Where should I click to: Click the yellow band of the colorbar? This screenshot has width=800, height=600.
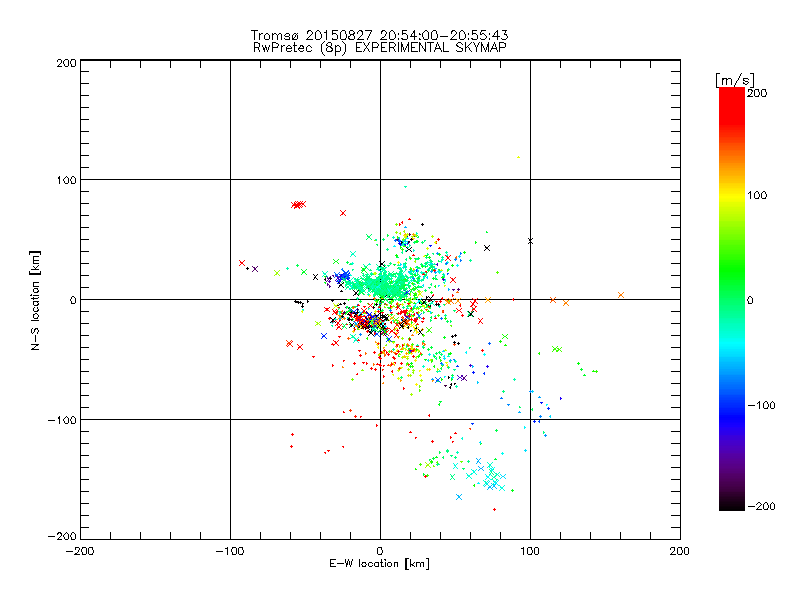(732, 196)
